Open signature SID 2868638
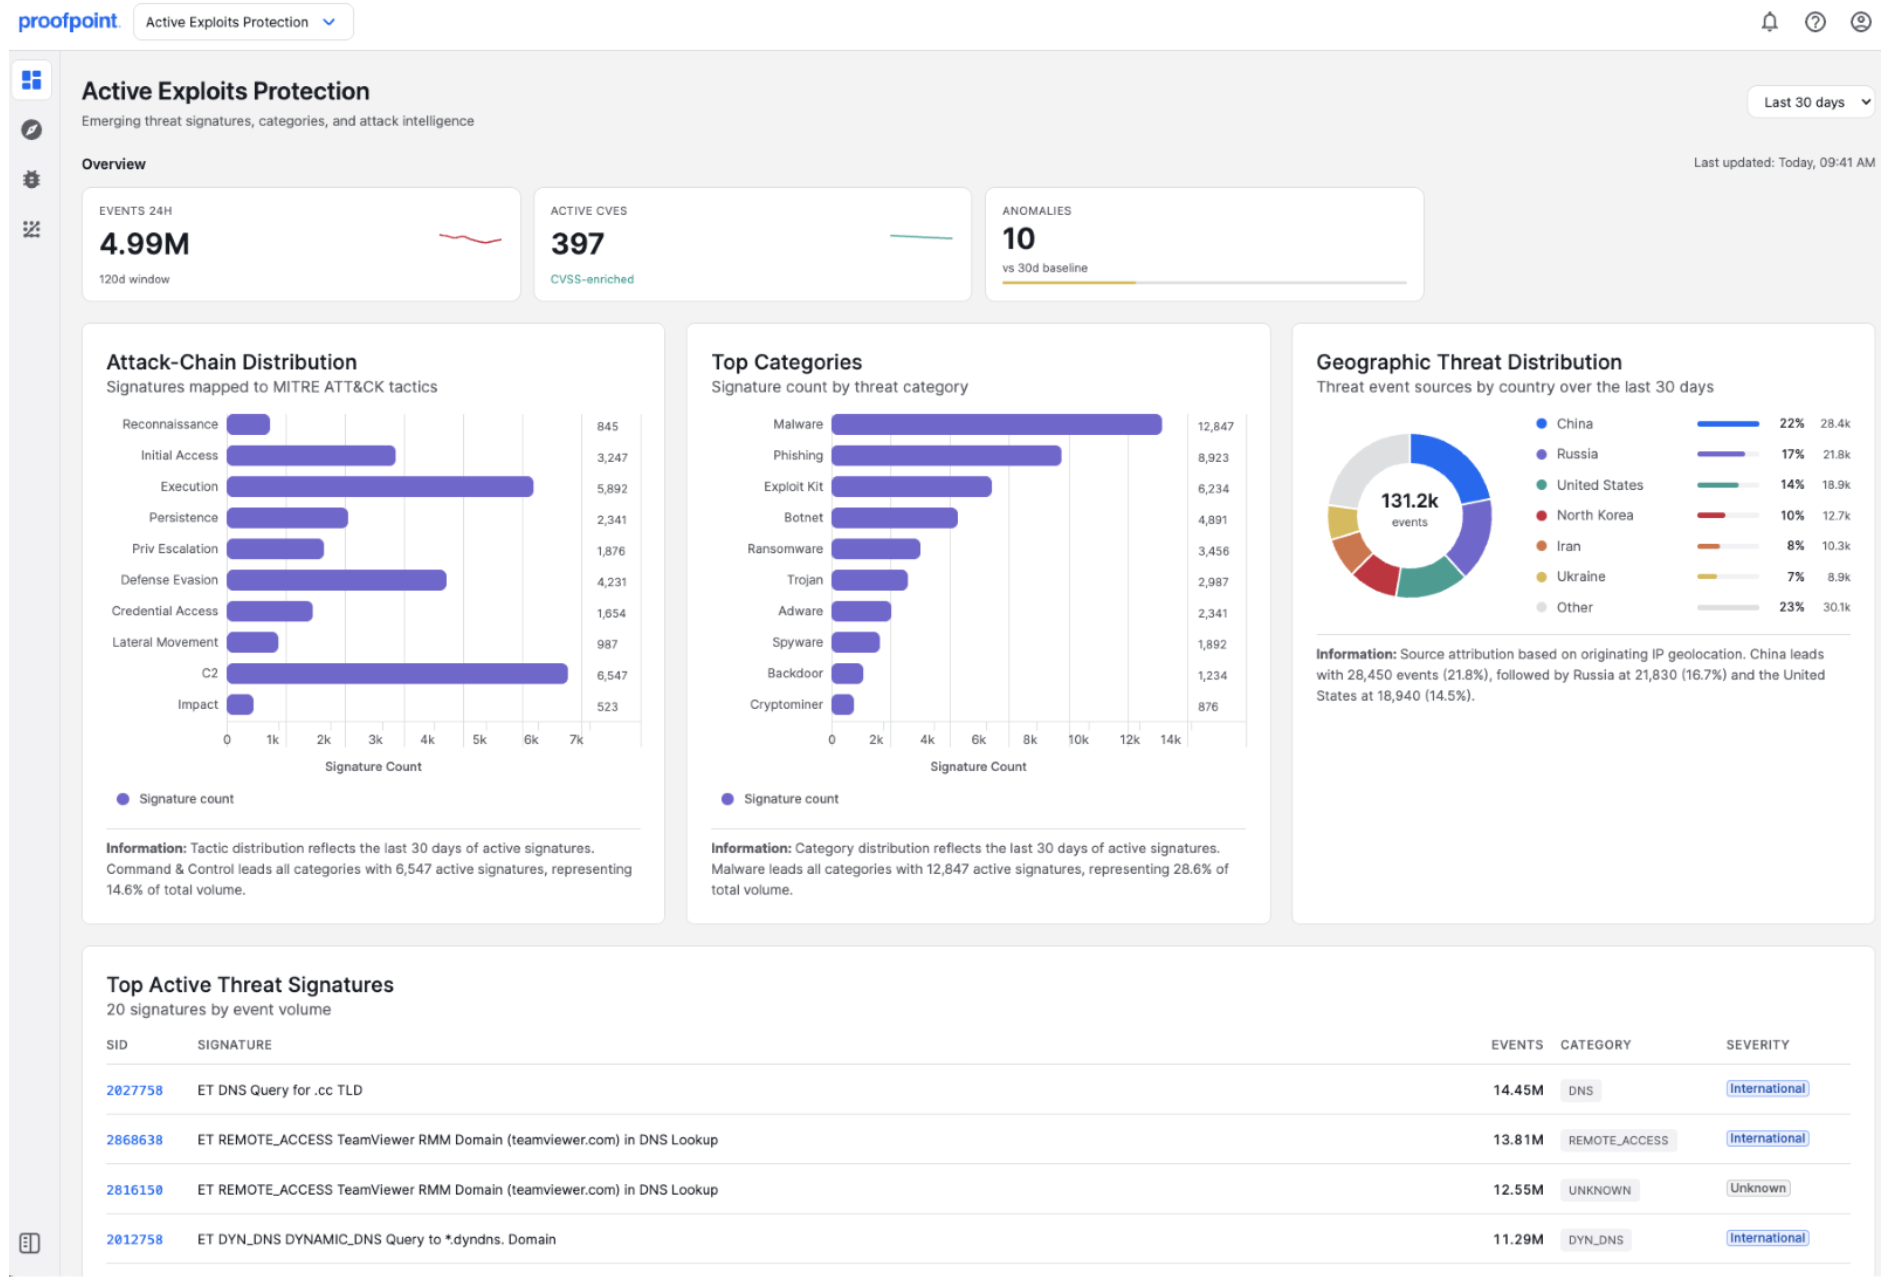This screenshot has height=1282, width=1896. coord(134,1140)
